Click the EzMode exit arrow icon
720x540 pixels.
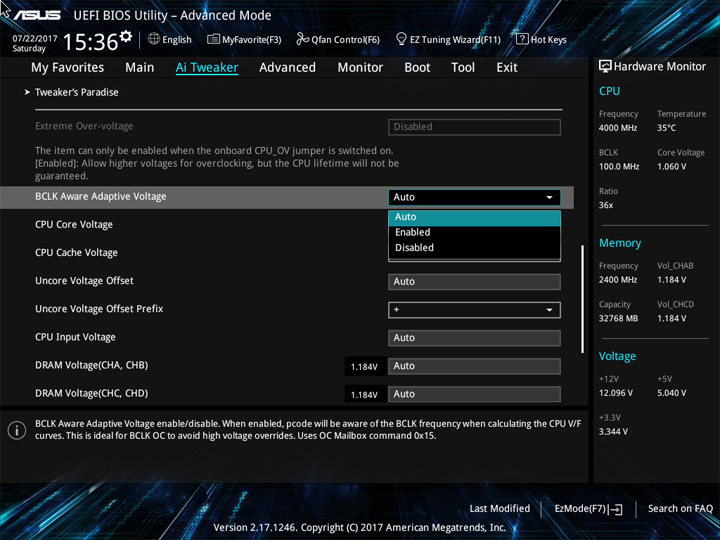[616, 509]
